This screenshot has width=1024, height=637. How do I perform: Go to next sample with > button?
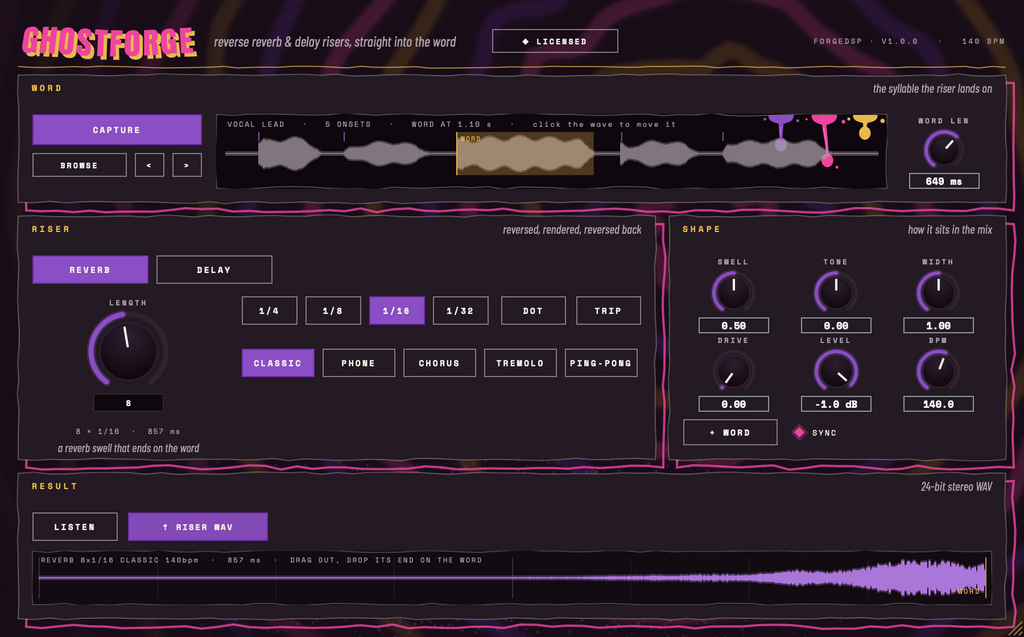tap(187, 165)
